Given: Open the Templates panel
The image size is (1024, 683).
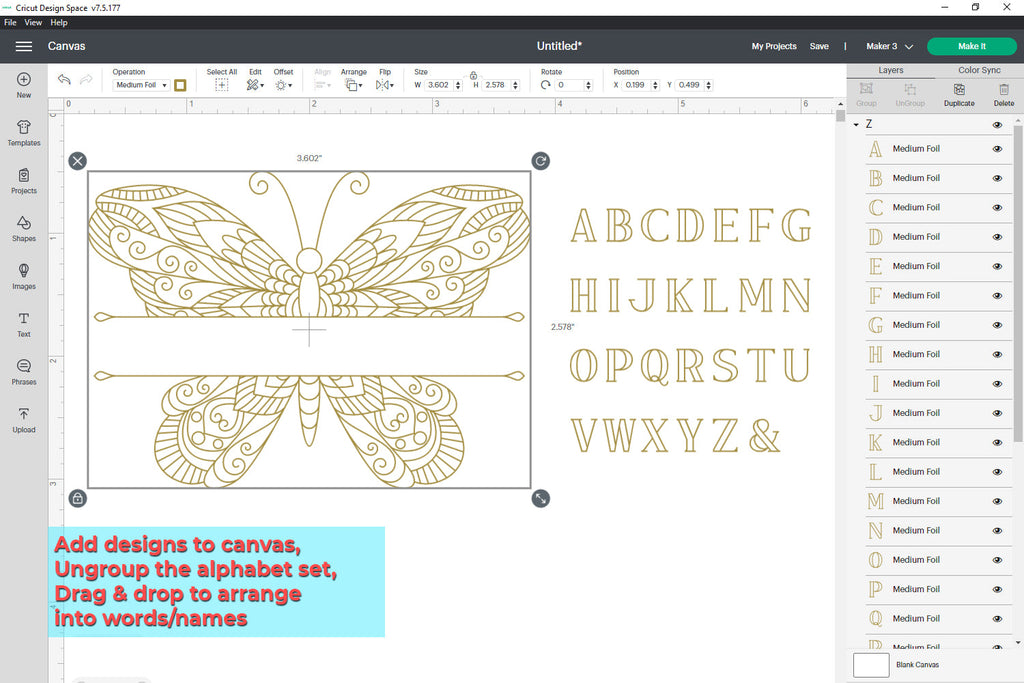Looking at the screenshot, I should pyautogui.click(x=24, y=133).
